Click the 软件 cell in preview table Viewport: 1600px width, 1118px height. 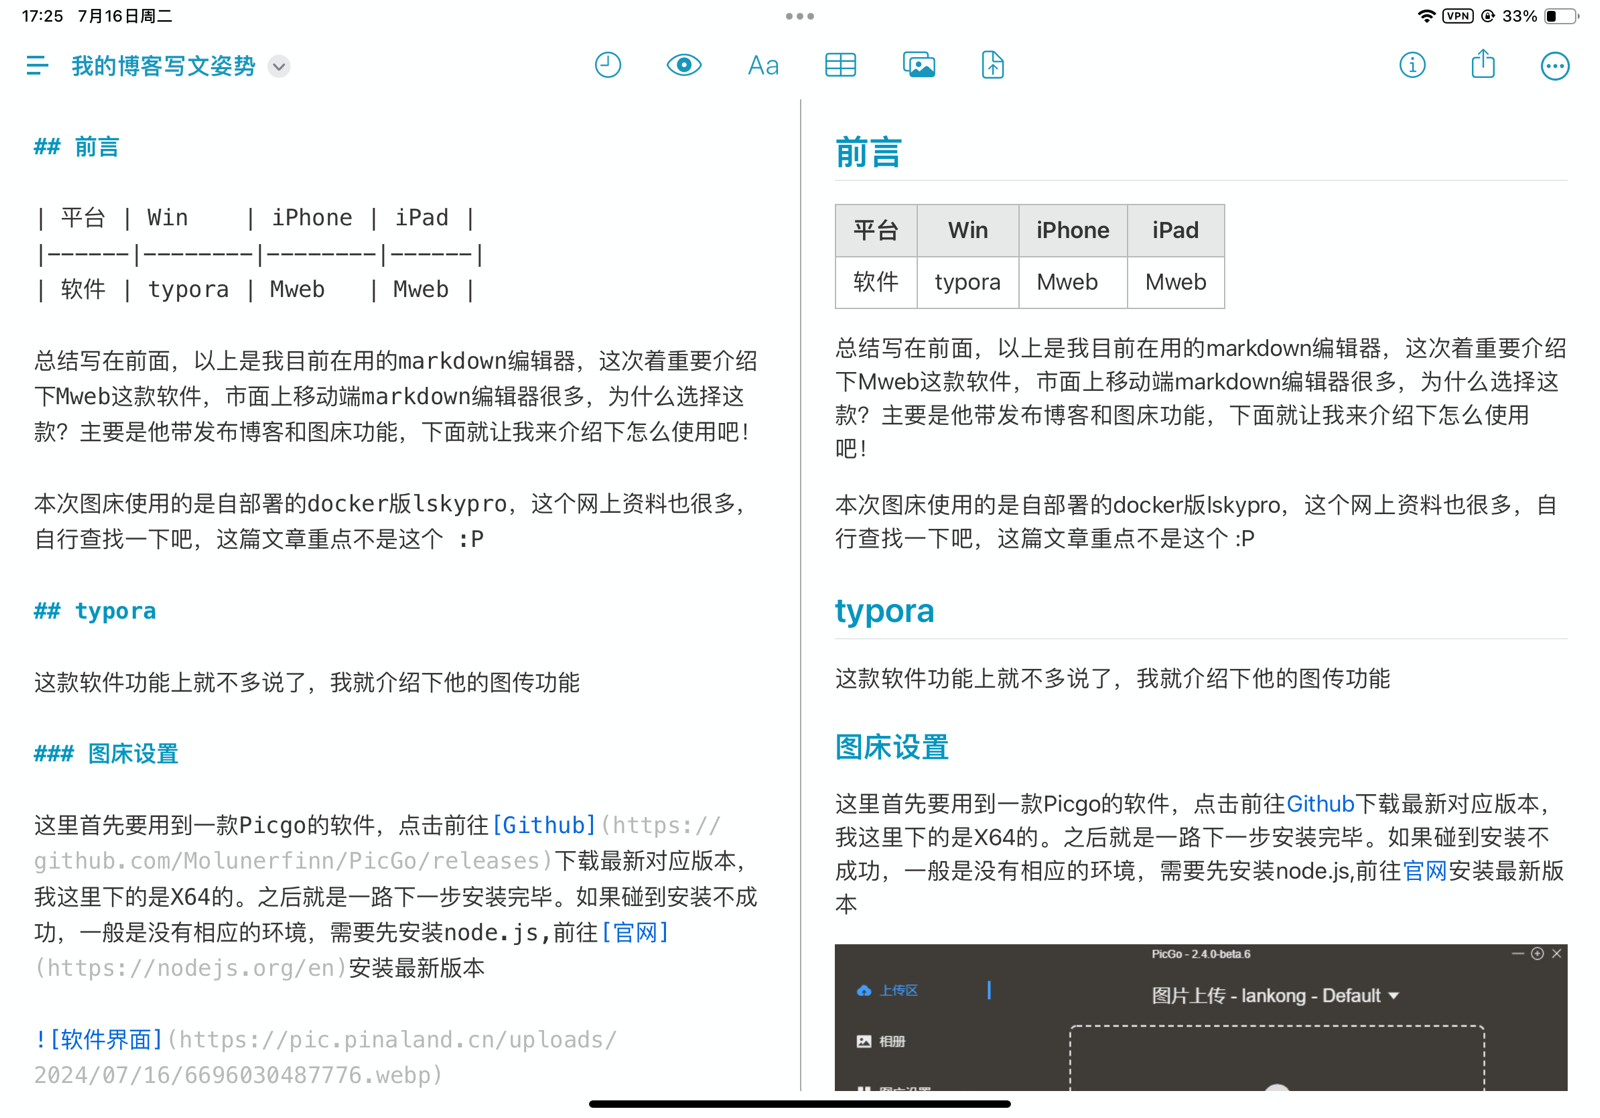click(x=876, y=282)
